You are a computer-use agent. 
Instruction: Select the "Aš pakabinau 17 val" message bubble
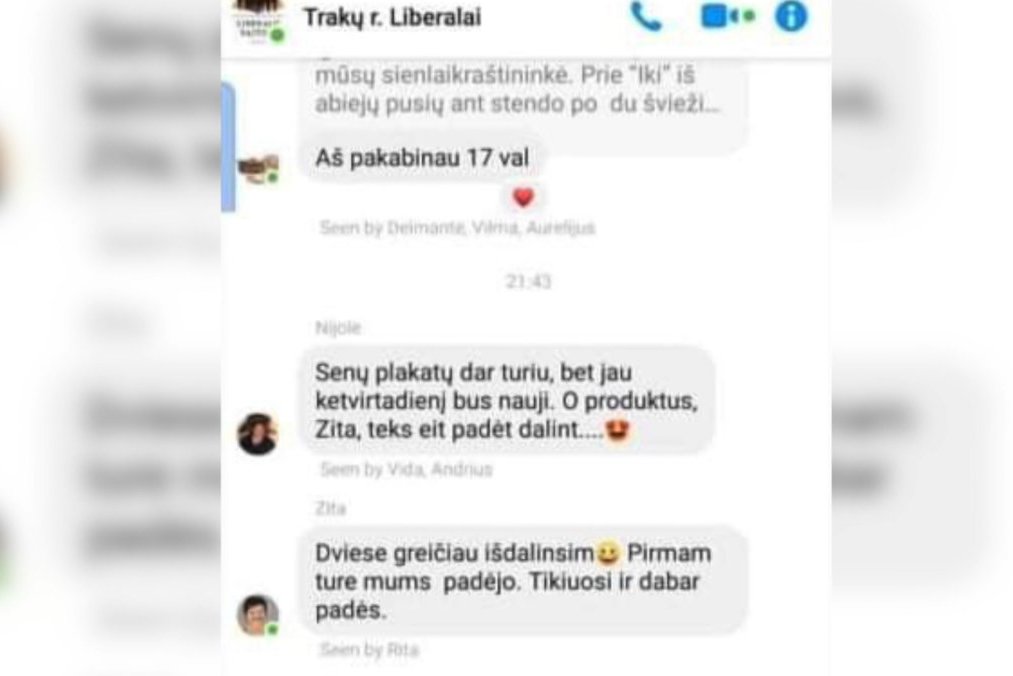tap(422, 158)
